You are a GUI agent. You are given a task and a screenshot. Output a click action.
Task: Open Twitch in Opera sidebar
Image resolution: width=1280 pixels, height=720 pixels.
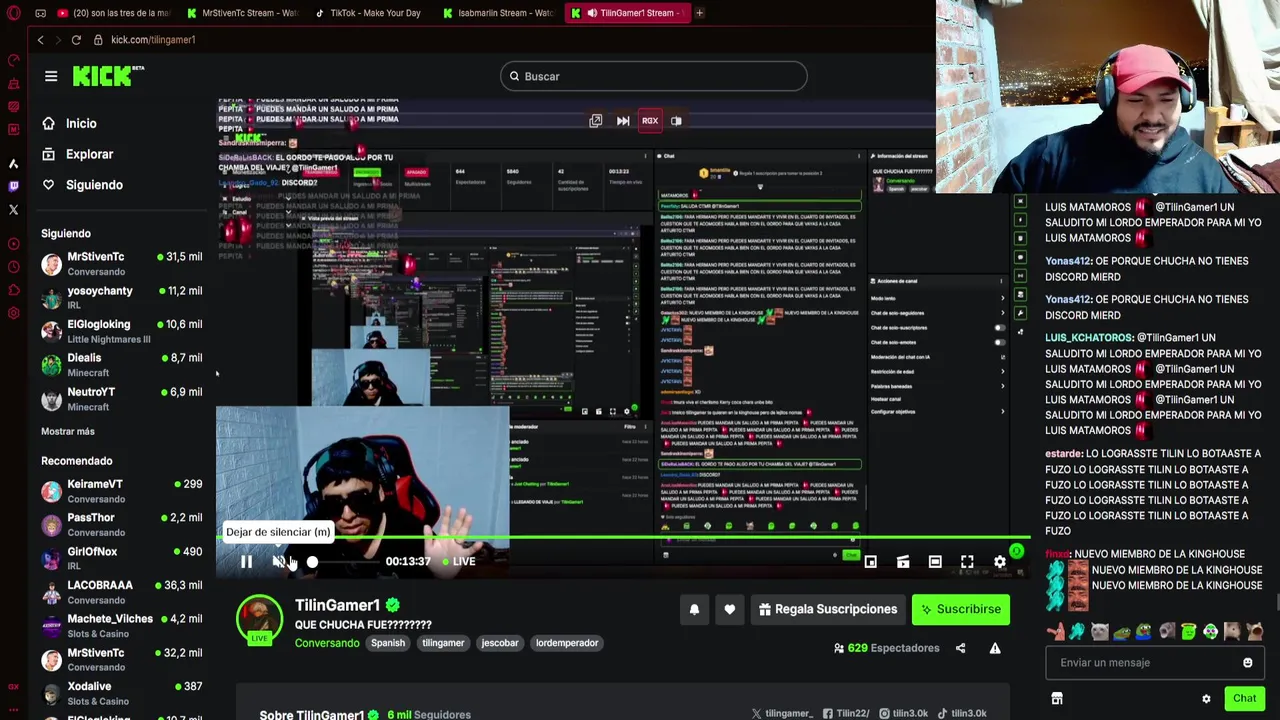click(x=13, y=186)
